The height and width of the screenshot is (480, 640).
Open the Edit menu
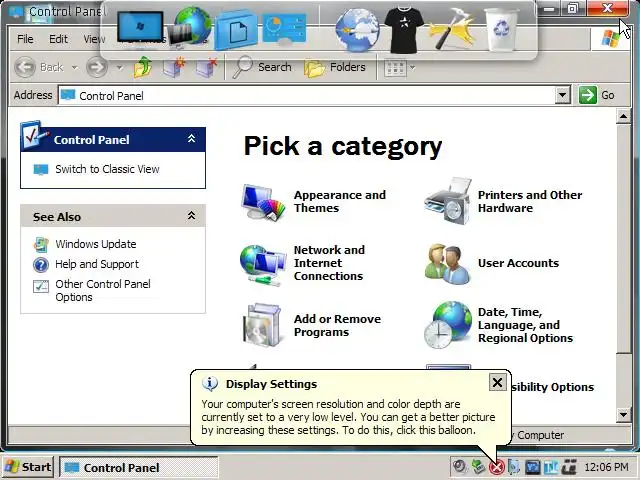(58, 39)
